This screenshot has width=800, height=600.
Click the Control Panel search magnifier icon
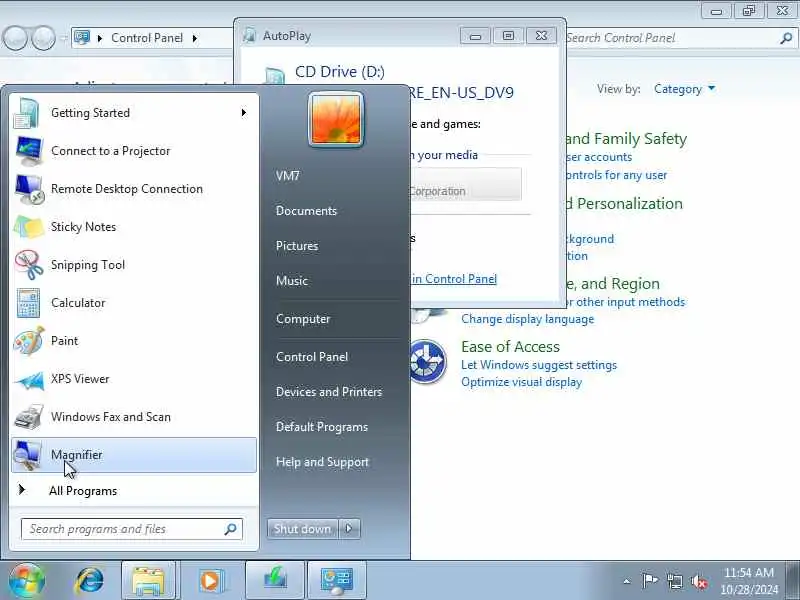pos(786,38)
